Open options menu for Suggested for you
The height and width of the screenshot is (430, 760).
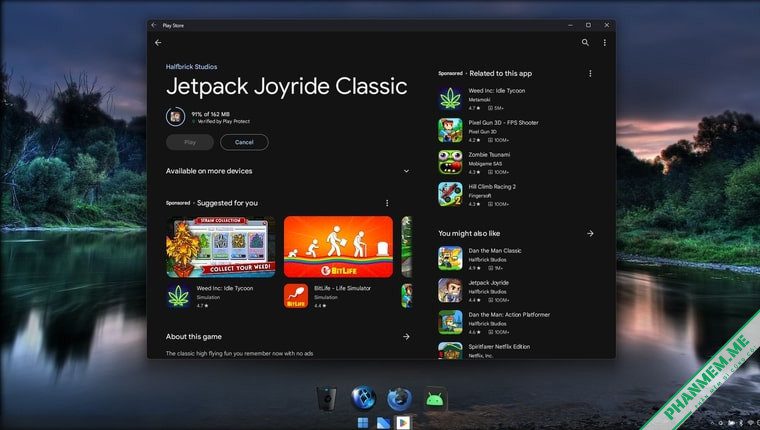click(387, 203)
